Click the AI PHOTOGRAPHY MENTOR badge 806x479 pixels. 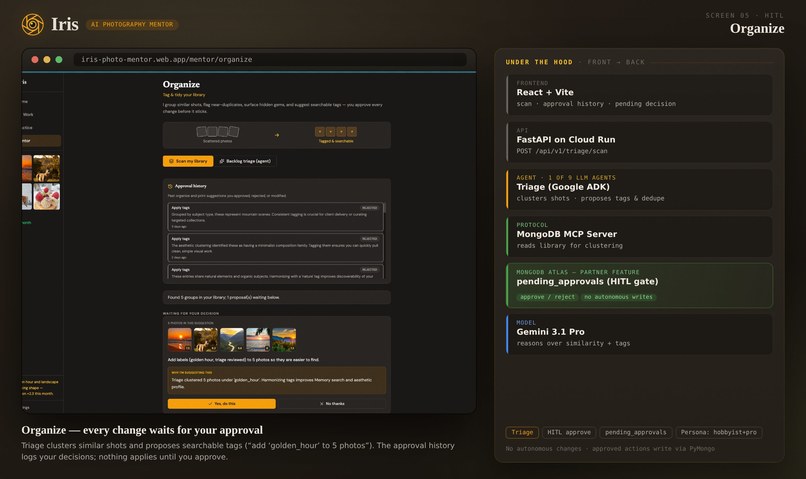pos(132,25)
